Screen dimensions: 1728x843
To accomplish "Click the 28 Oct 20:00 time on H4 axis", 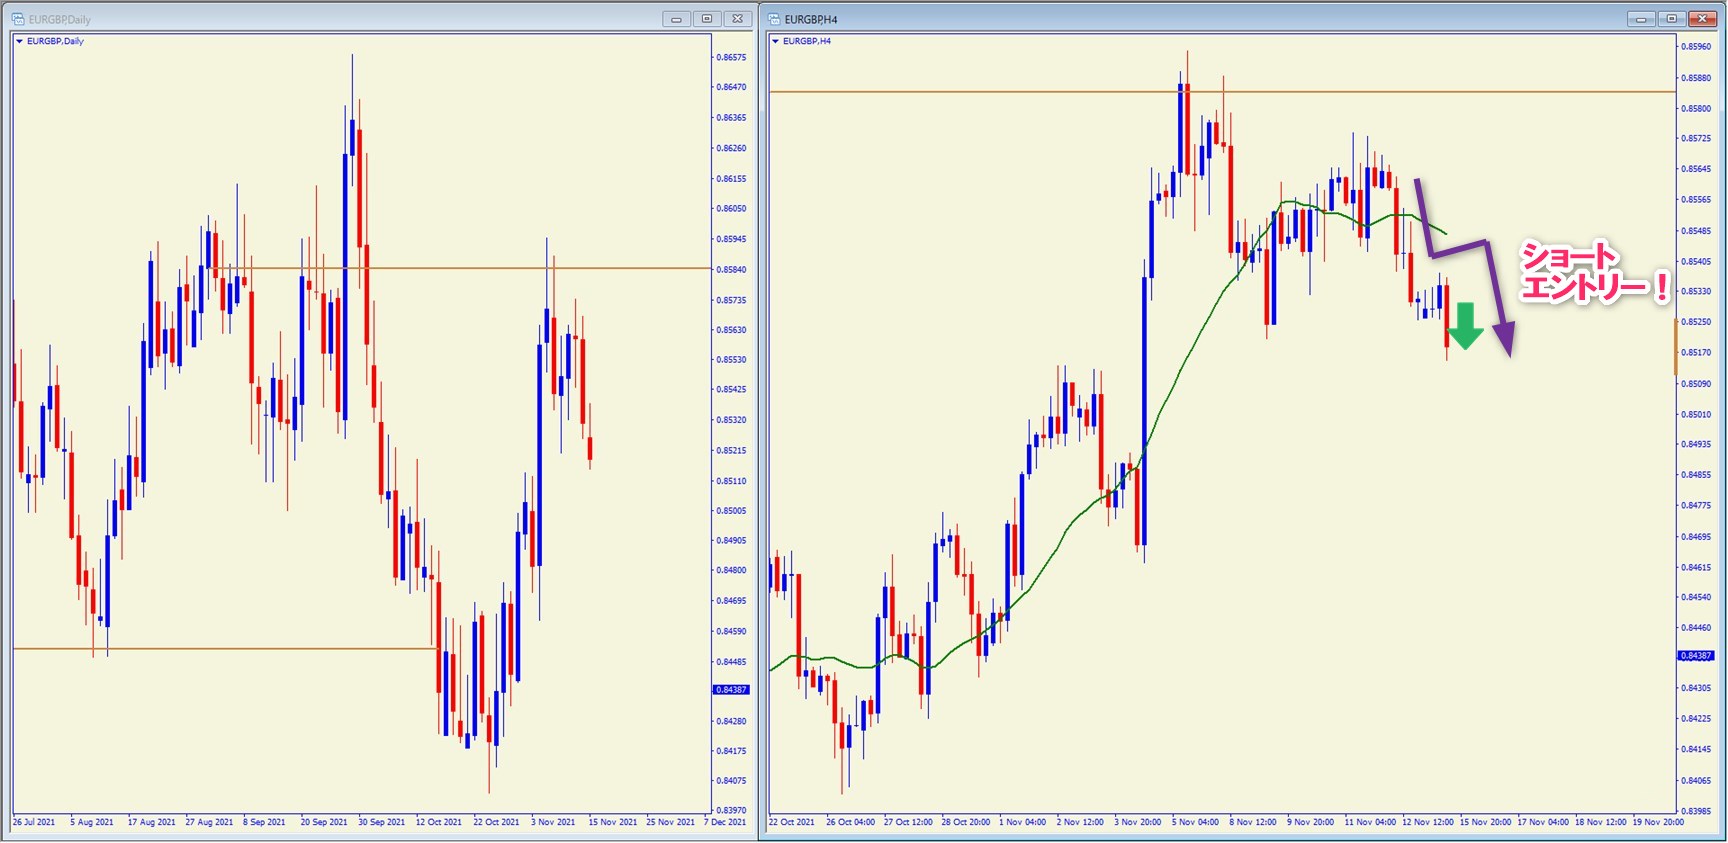I will pyautogui.click(x=966, y=822).
